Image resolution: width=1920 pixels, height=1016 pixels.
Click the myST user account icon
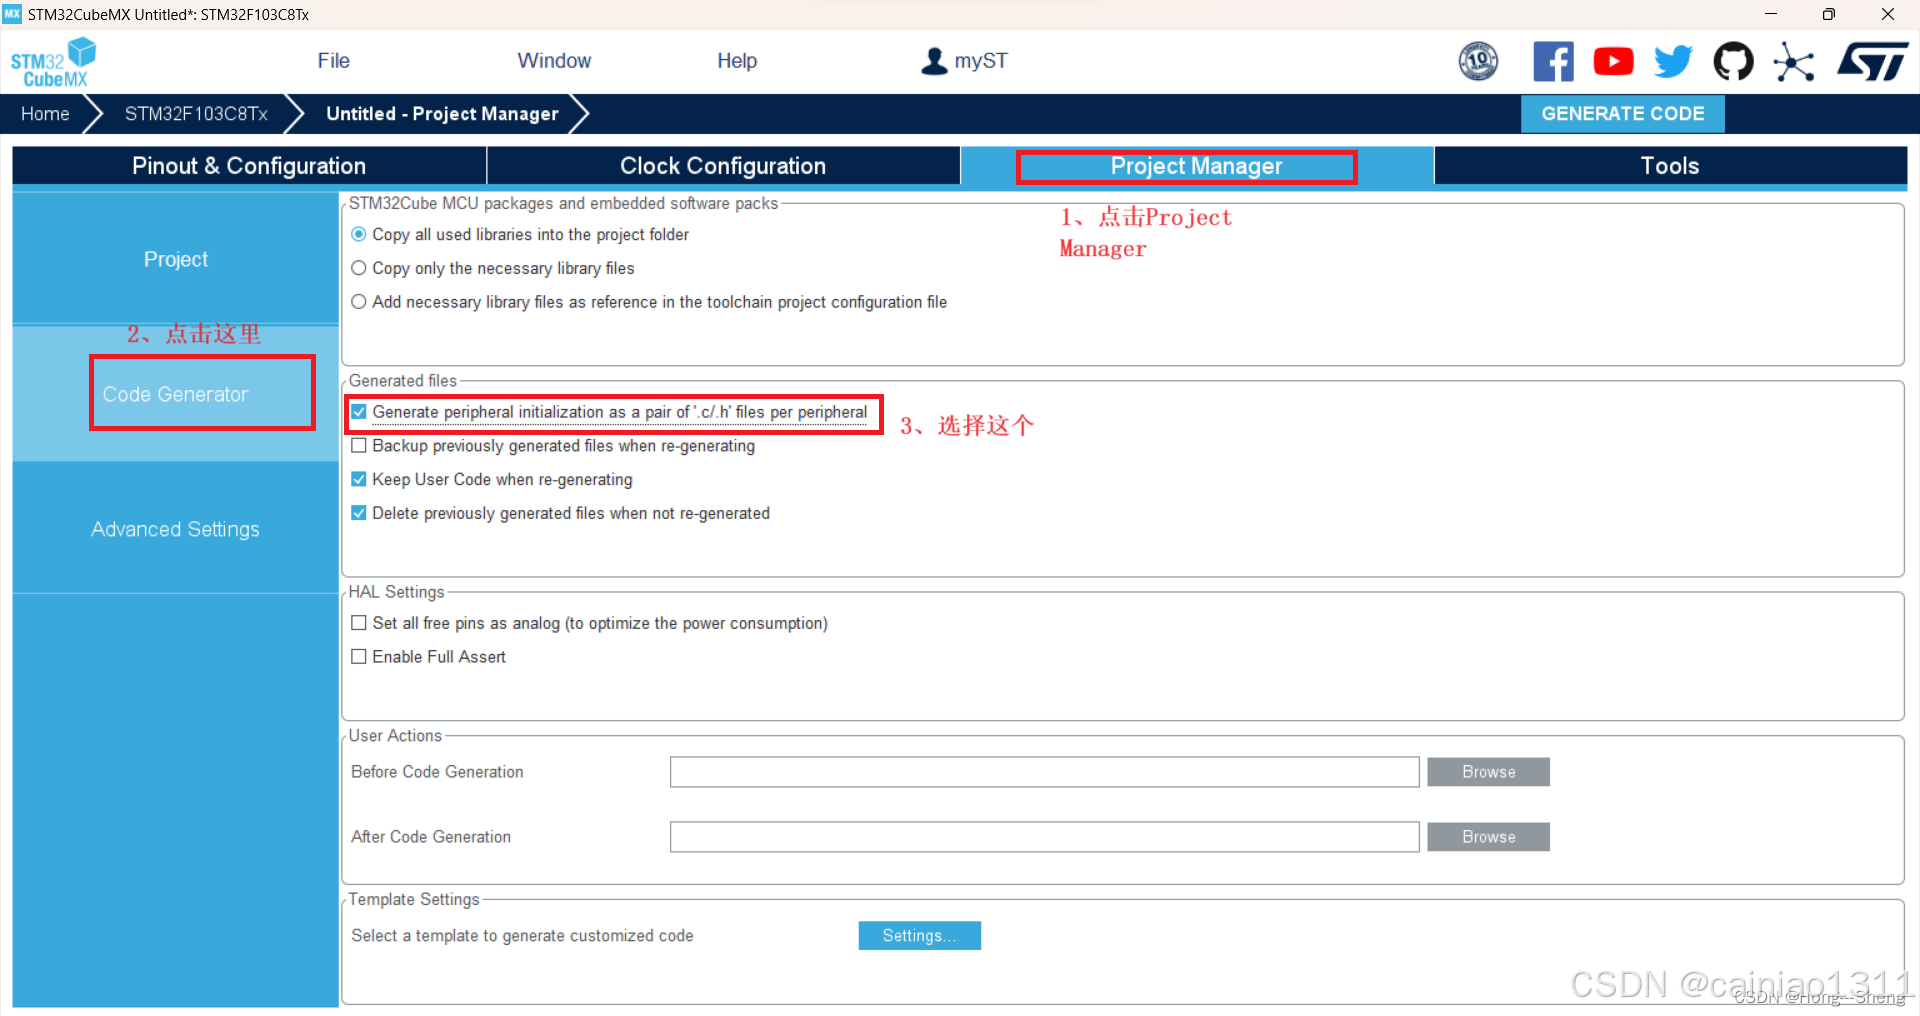coord(934,61)
